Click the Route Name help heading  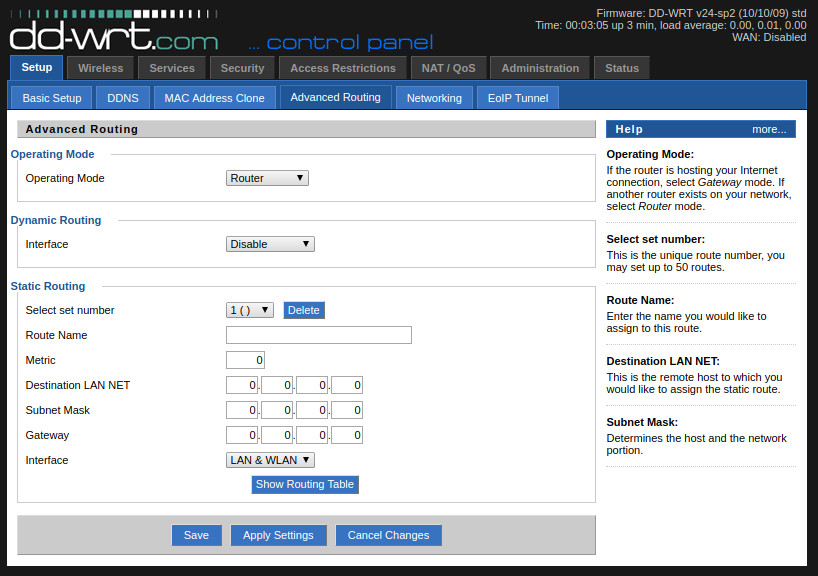coord(640,300)
